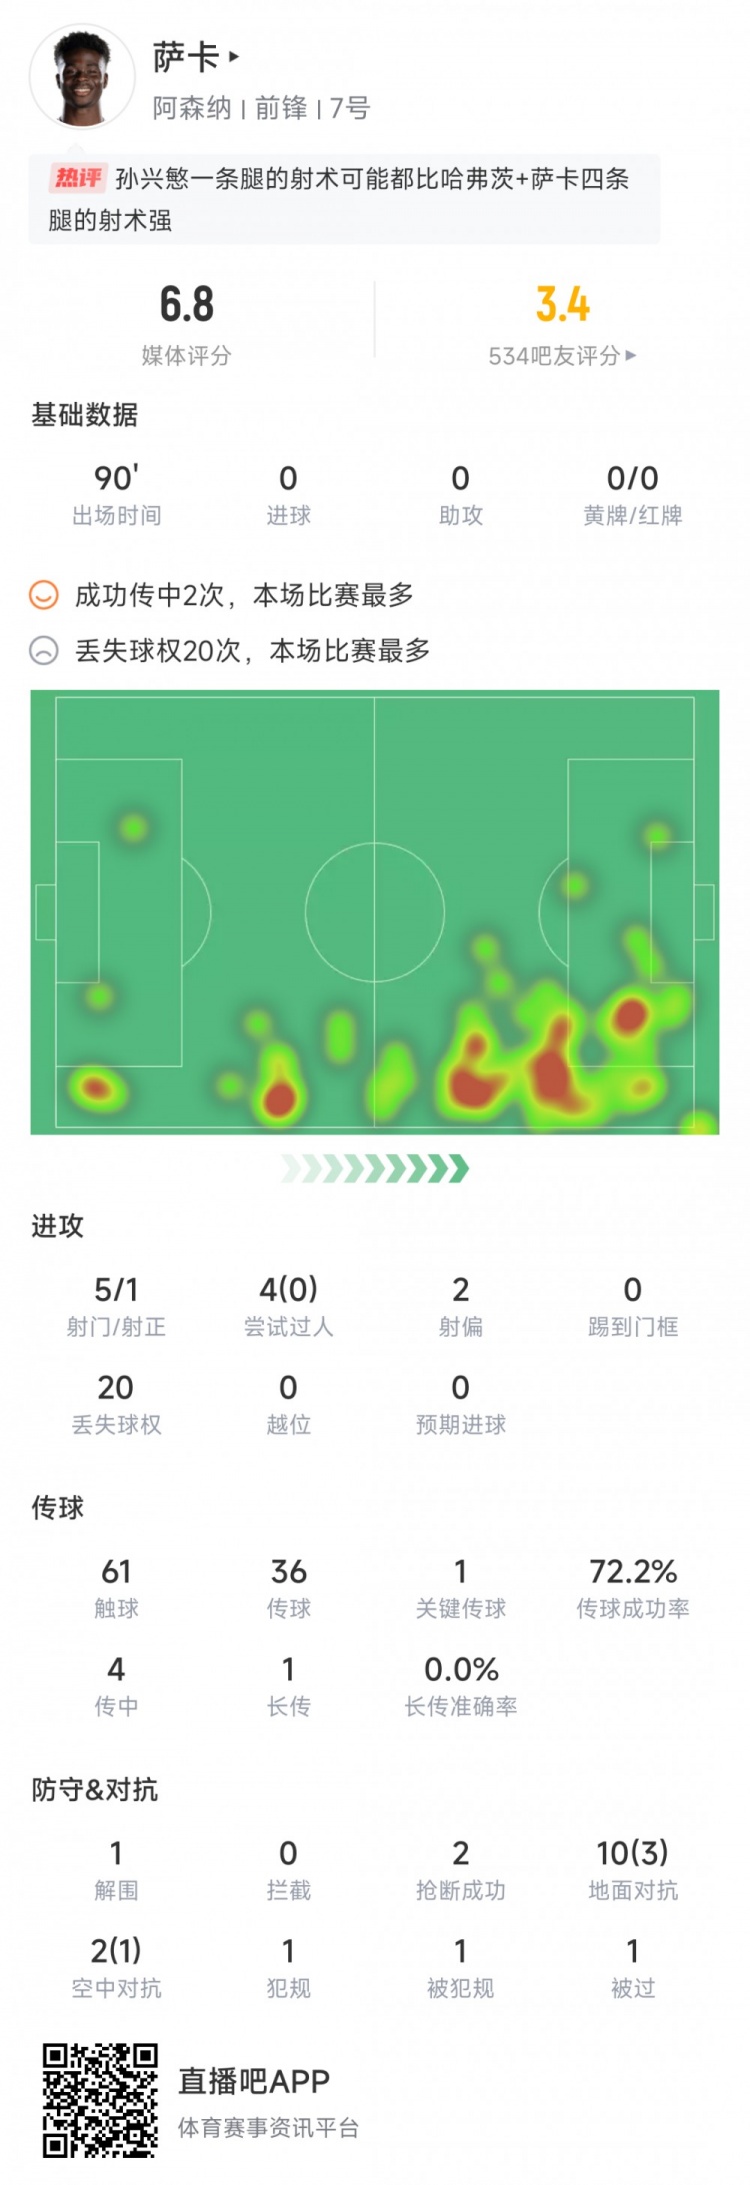Viewport: 750px width, 2185px height.
Task: Tap the heatmap center circle
Action: (x=374, y=912)
